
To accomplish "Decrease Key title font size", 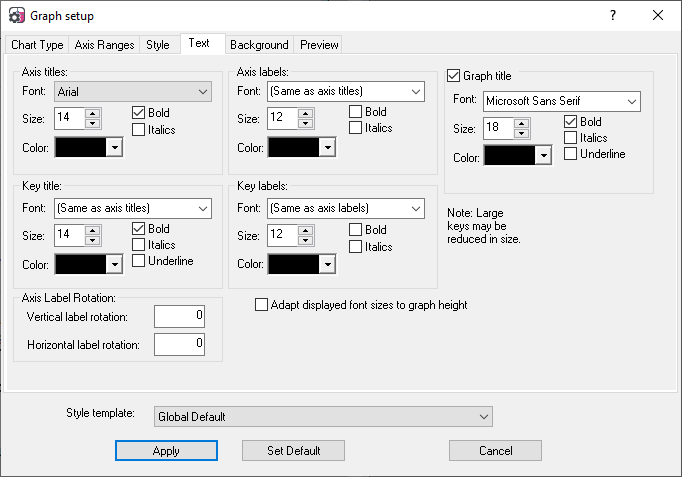I will 93,240.
